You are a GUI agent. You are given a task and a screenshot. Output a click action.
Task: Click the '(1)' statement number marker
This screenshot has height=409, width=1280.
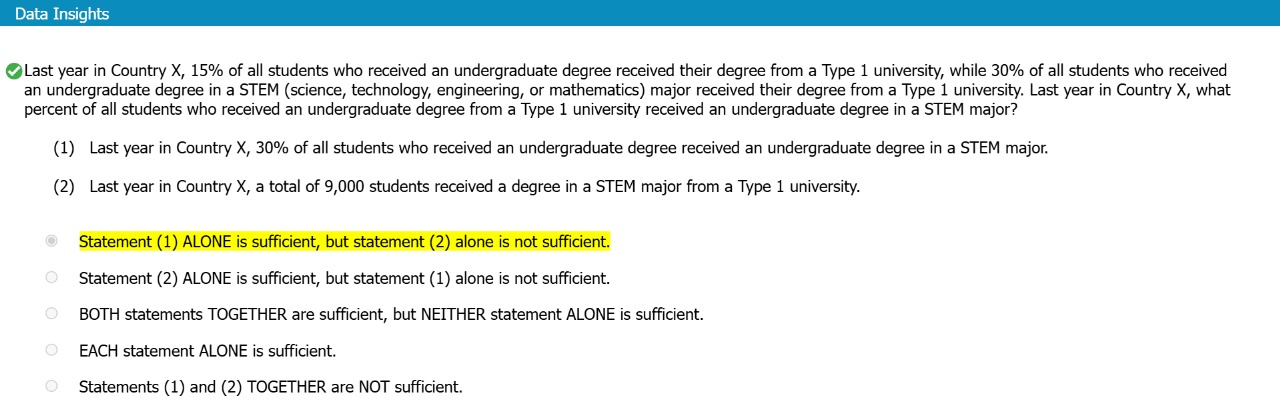tap(64, 148)
